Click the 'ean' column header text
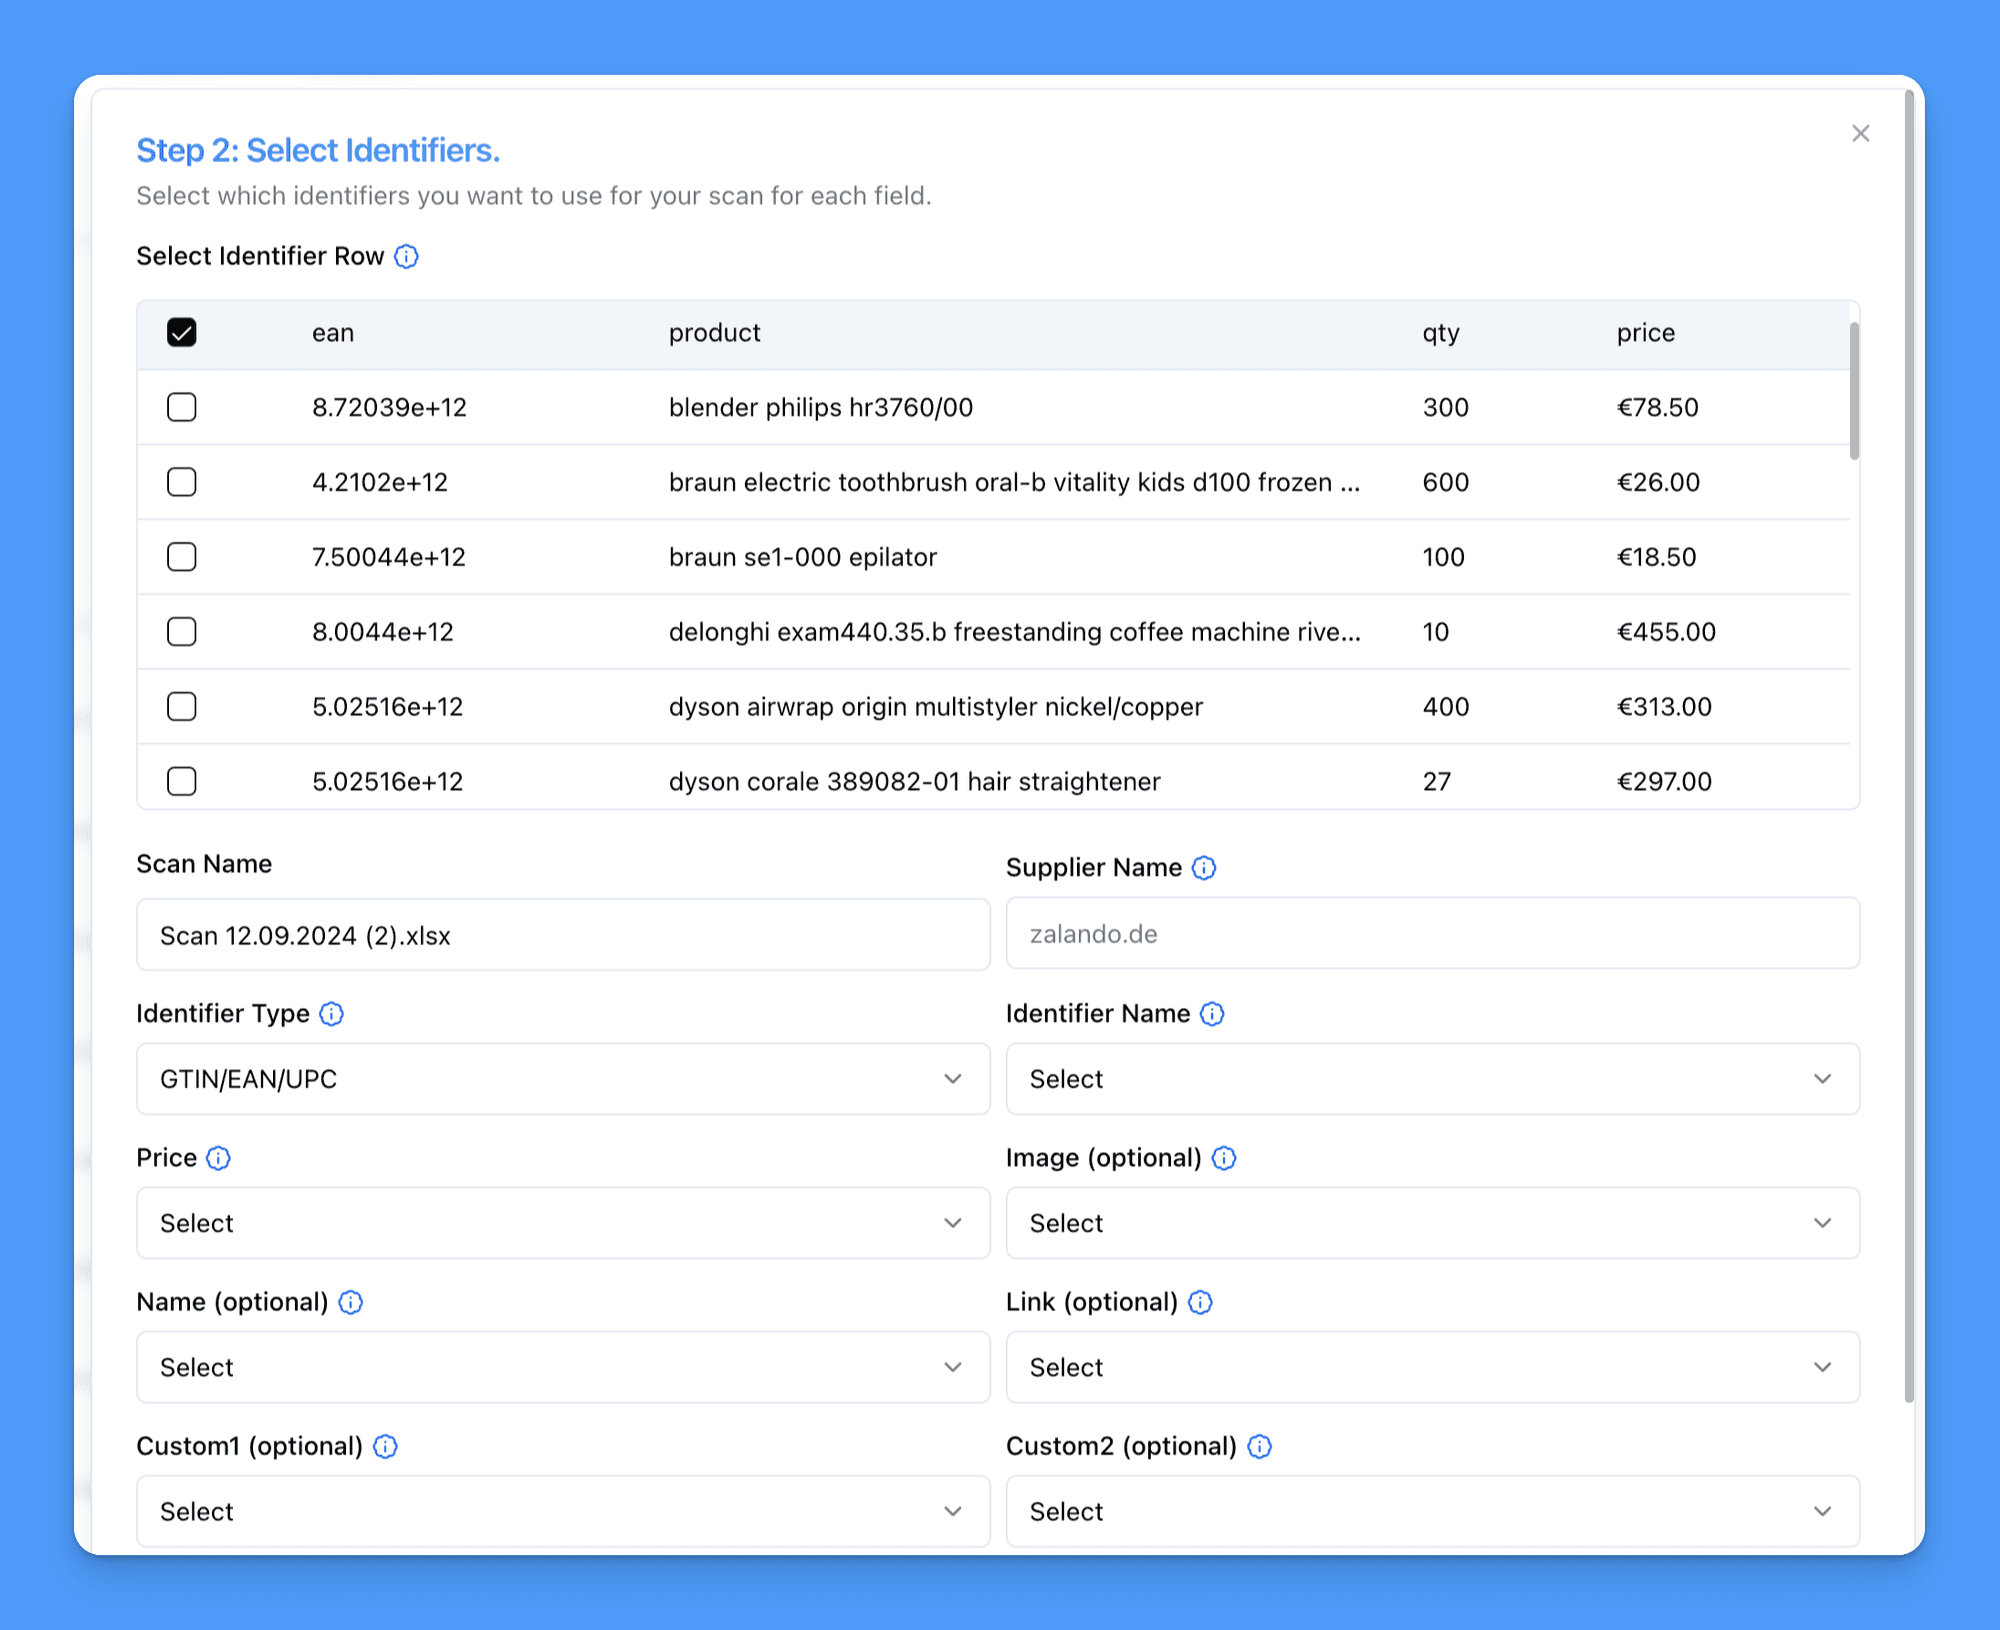The image size is (2000, 1630). coord(333,333)
